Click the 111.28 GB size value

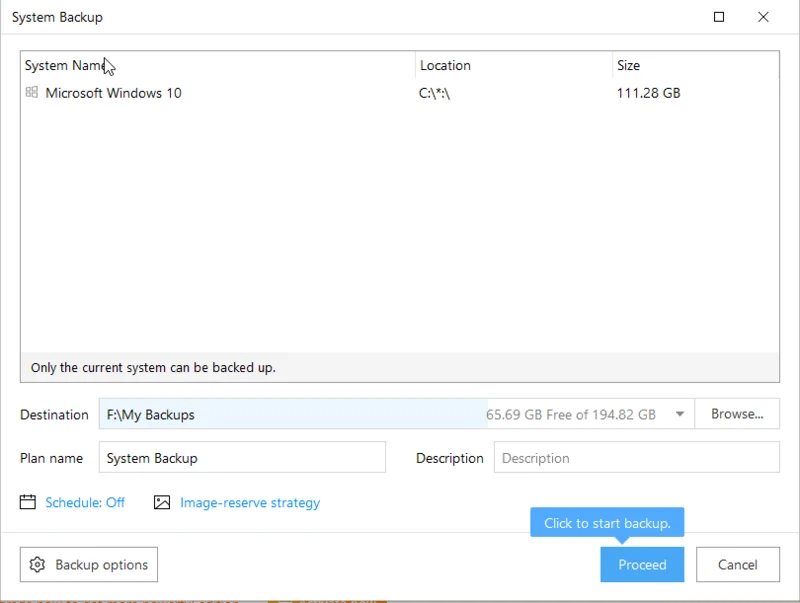(648, 93)
